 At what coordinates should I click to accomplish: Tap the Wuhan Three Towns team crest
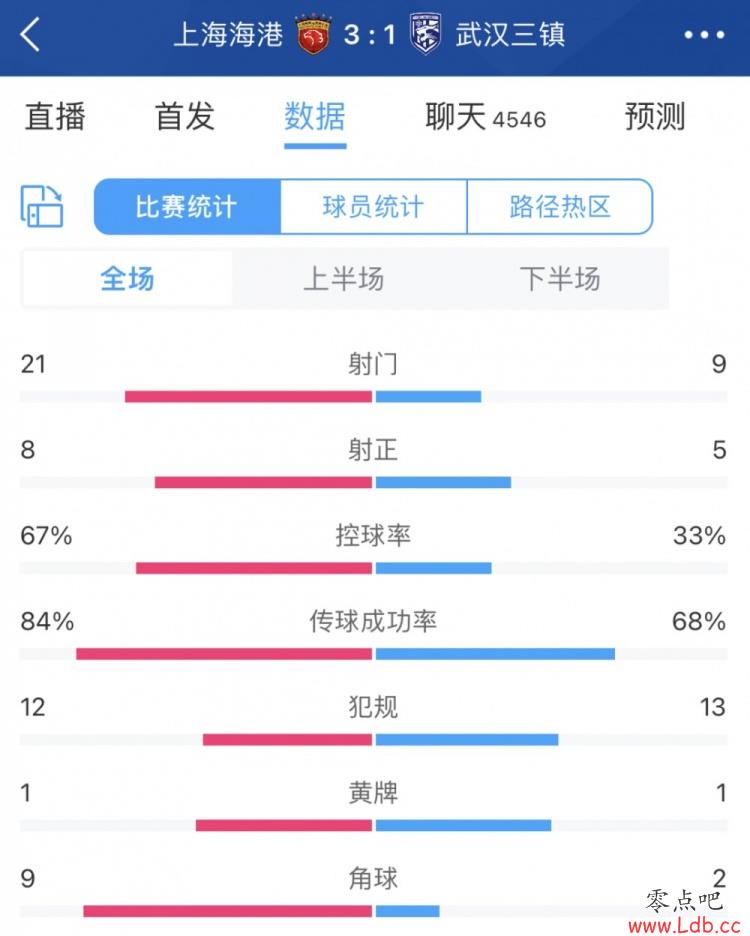[426, 34]
